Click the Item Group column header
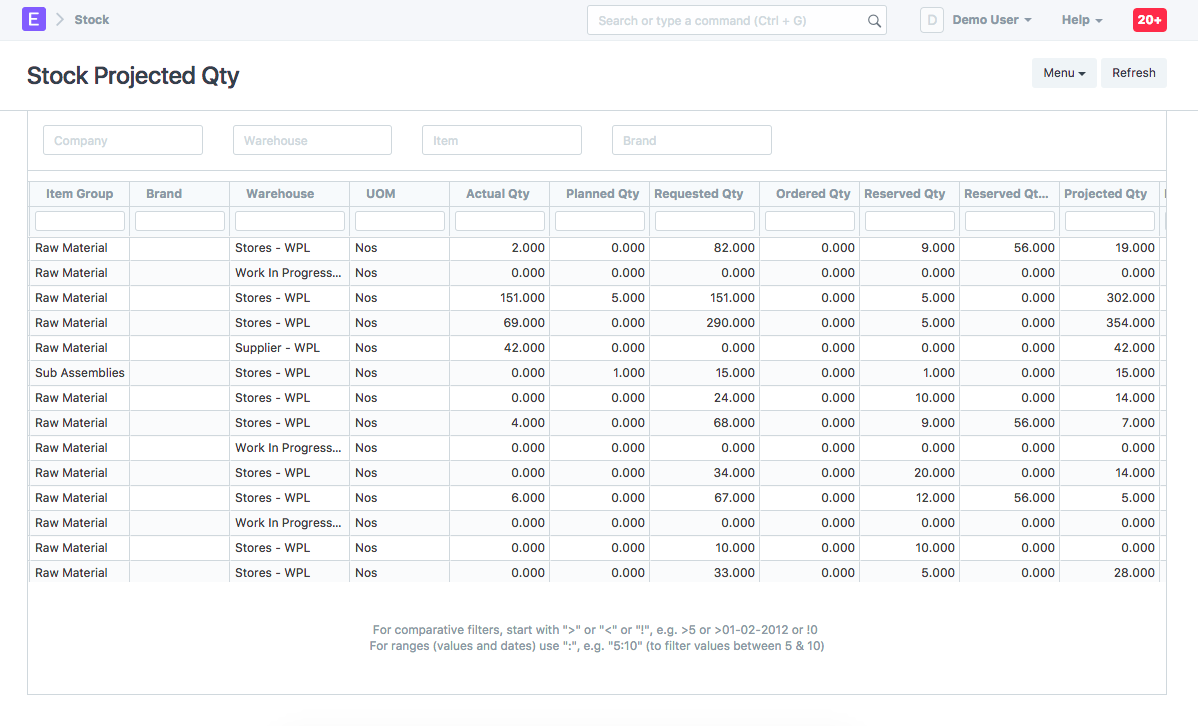Screen dimensions: 1198x726 [x=80, y=194]
